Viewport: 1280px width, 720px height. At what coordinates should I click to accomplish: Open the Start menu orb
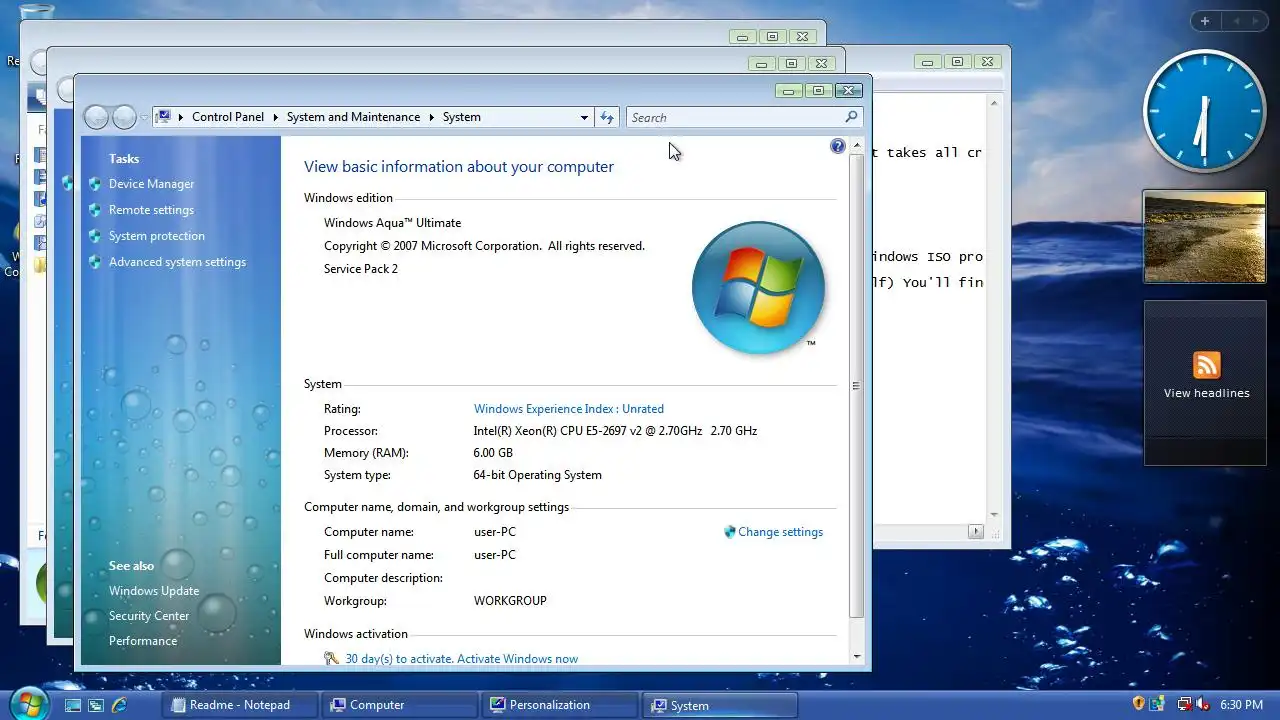click(x=28, y=704)
